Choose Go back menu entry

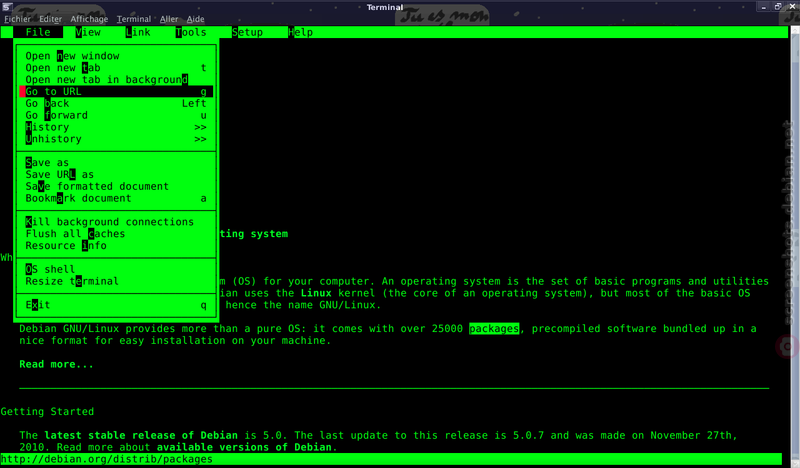click(x=116, y=103)
